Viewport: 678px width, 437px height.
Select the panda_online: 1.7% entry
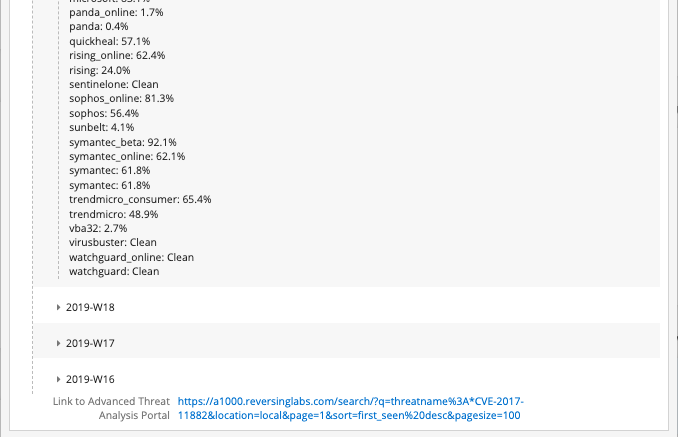[118, 13]
